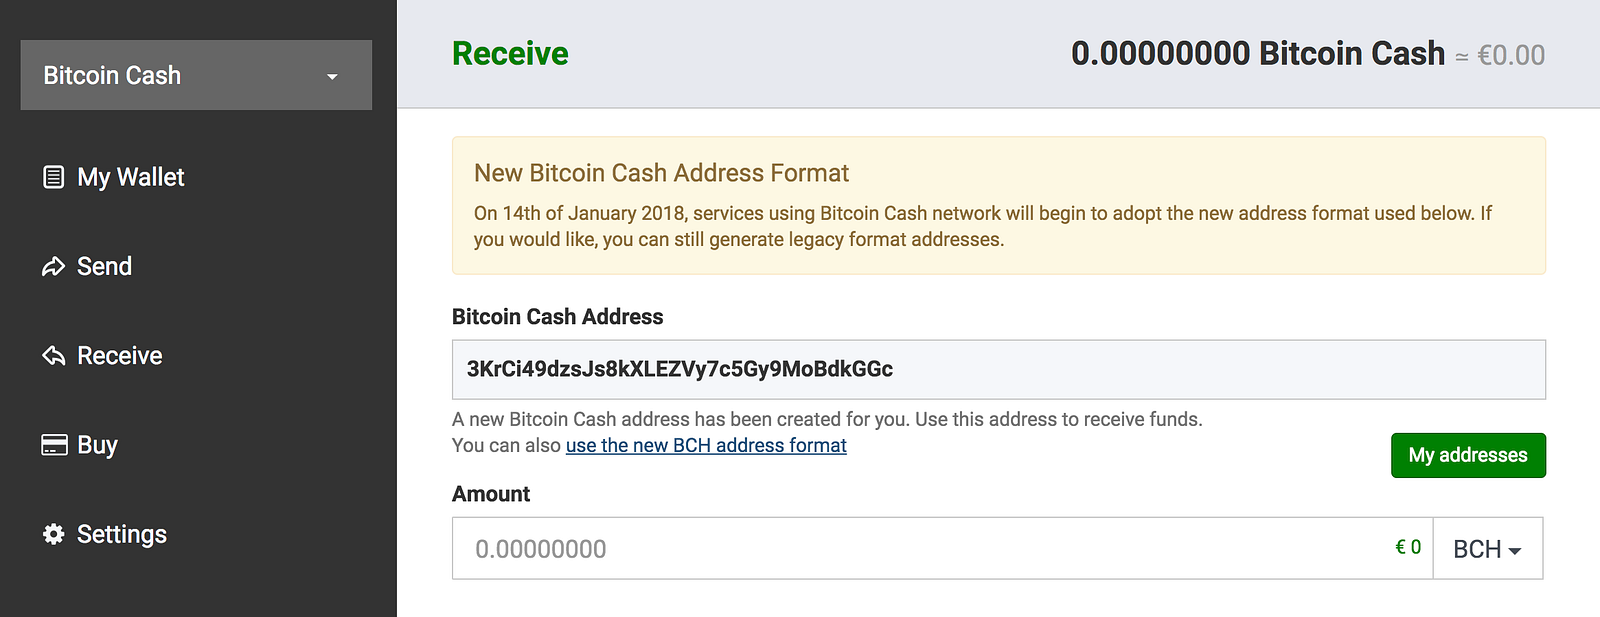This screenshot has height=617, width=1600.
Task: Click the € 0 converted amount label
Action: [x=1408, y=547]
